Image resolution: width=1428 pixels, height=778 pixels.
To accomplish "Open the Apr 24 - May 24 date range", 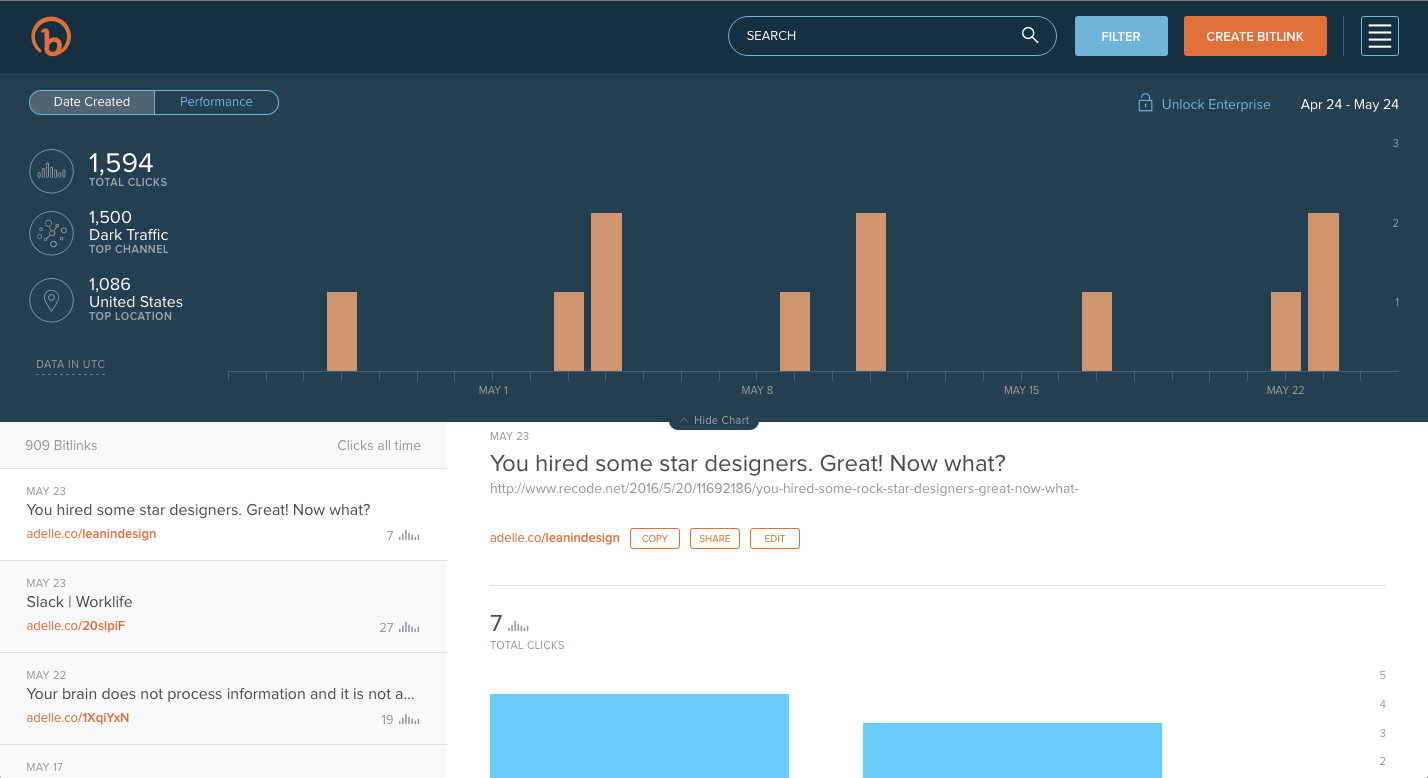I will [1349, 104].
